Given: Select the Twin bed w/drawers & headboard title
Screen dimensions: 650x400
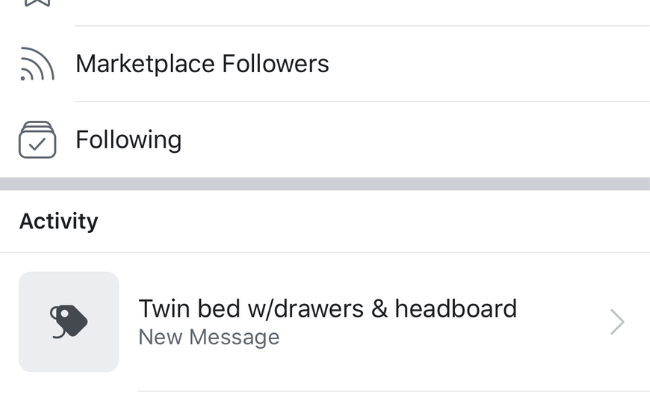Looking at the screenshot, I should (x=327, y=308).
